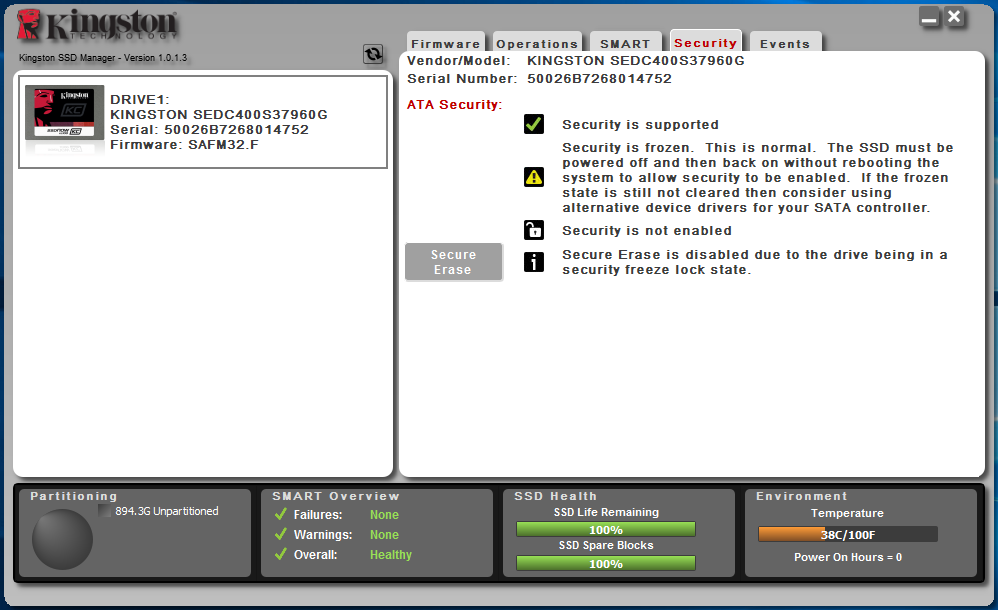
Task: Click checkmark next to Warnings
Action: point(281,534)
